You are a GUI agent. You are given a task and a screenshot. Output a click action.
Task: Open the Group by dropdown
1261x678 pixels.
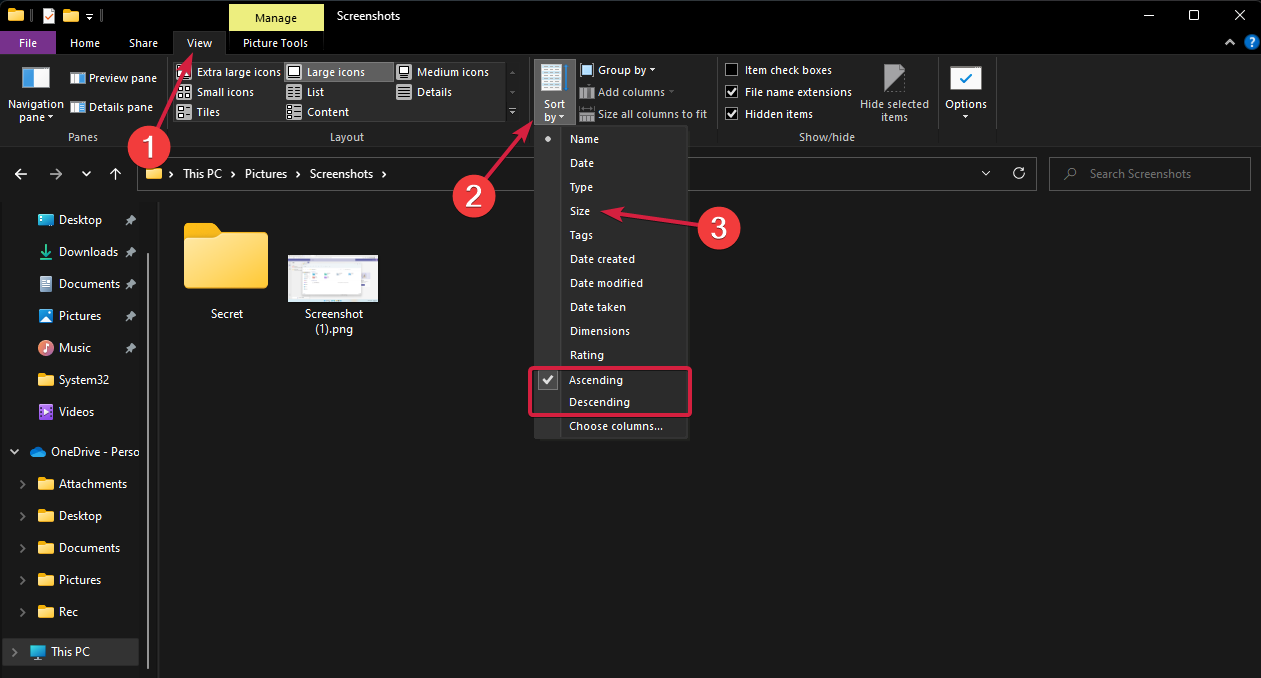click(618, 70)
